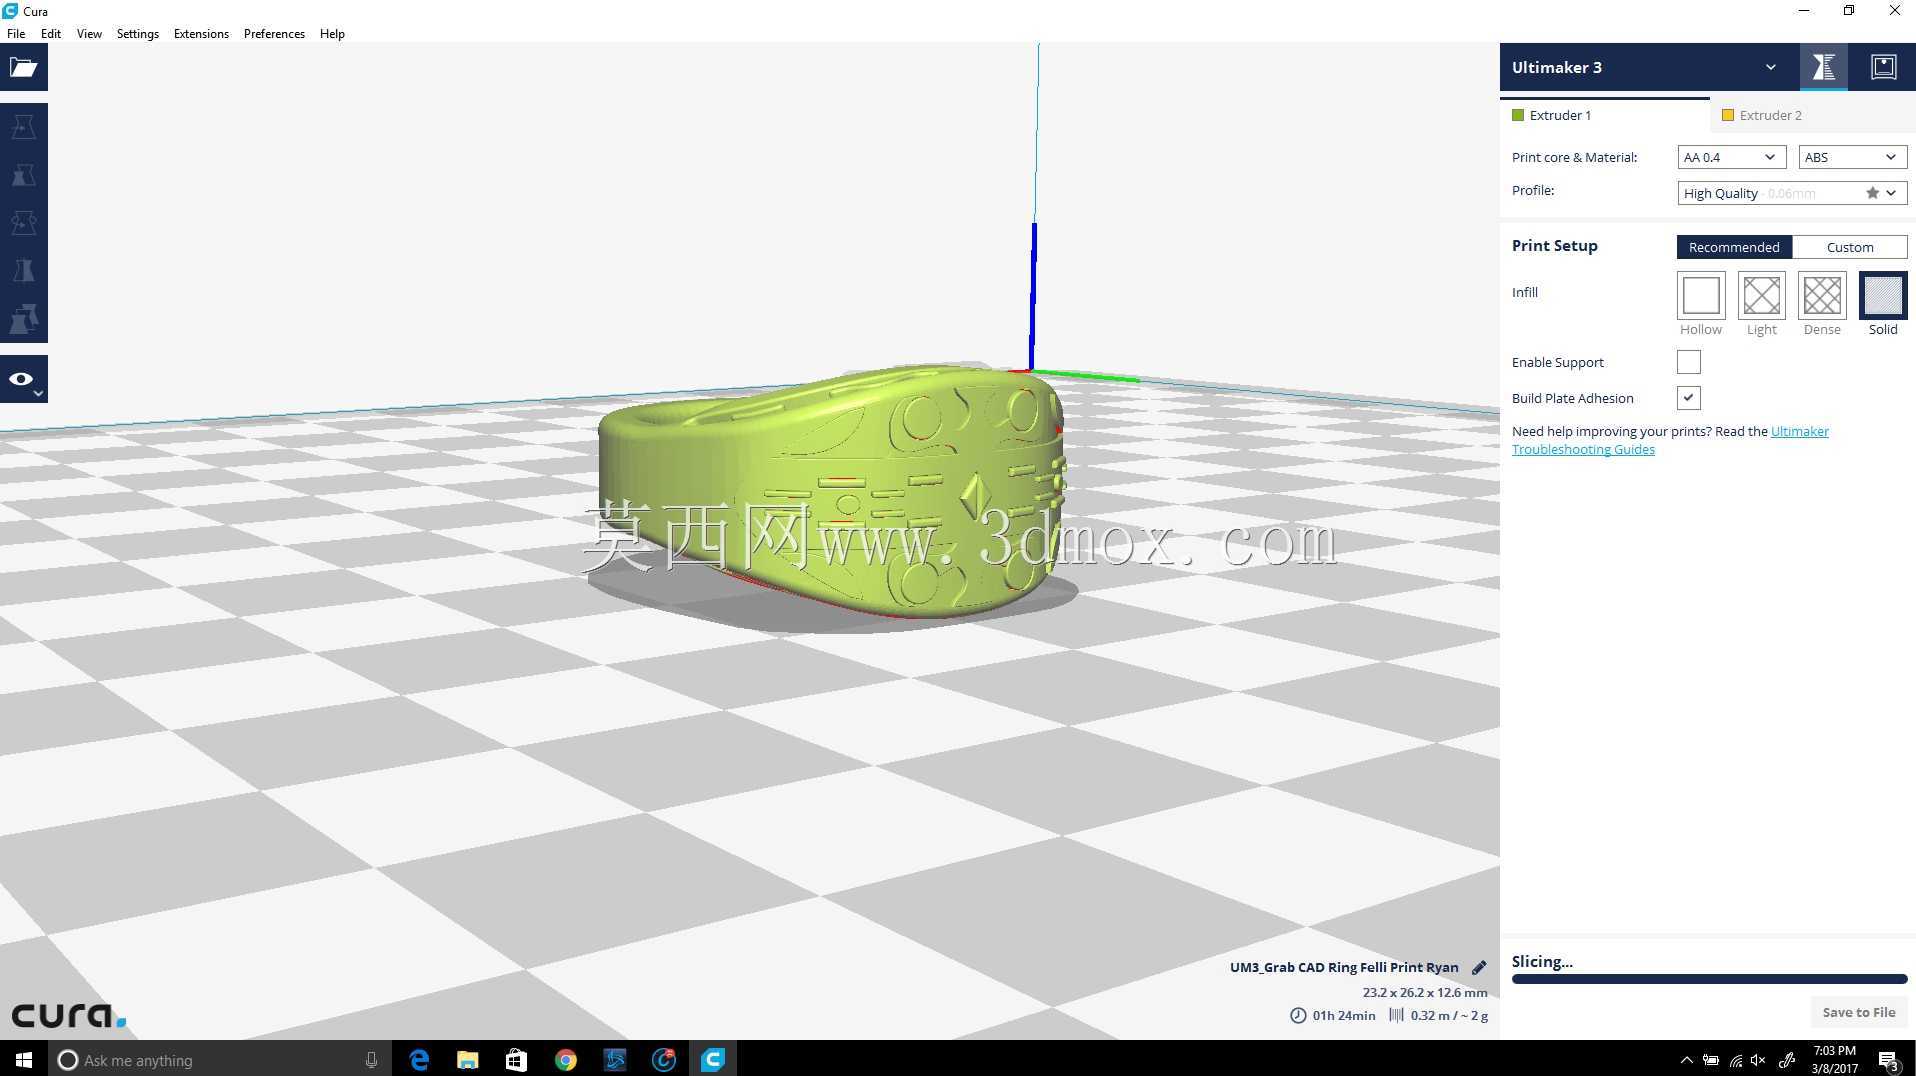Open the Ultimaker 3 printer dropdown
Screen dimensions: 1916x1076
pos(1649,67)
